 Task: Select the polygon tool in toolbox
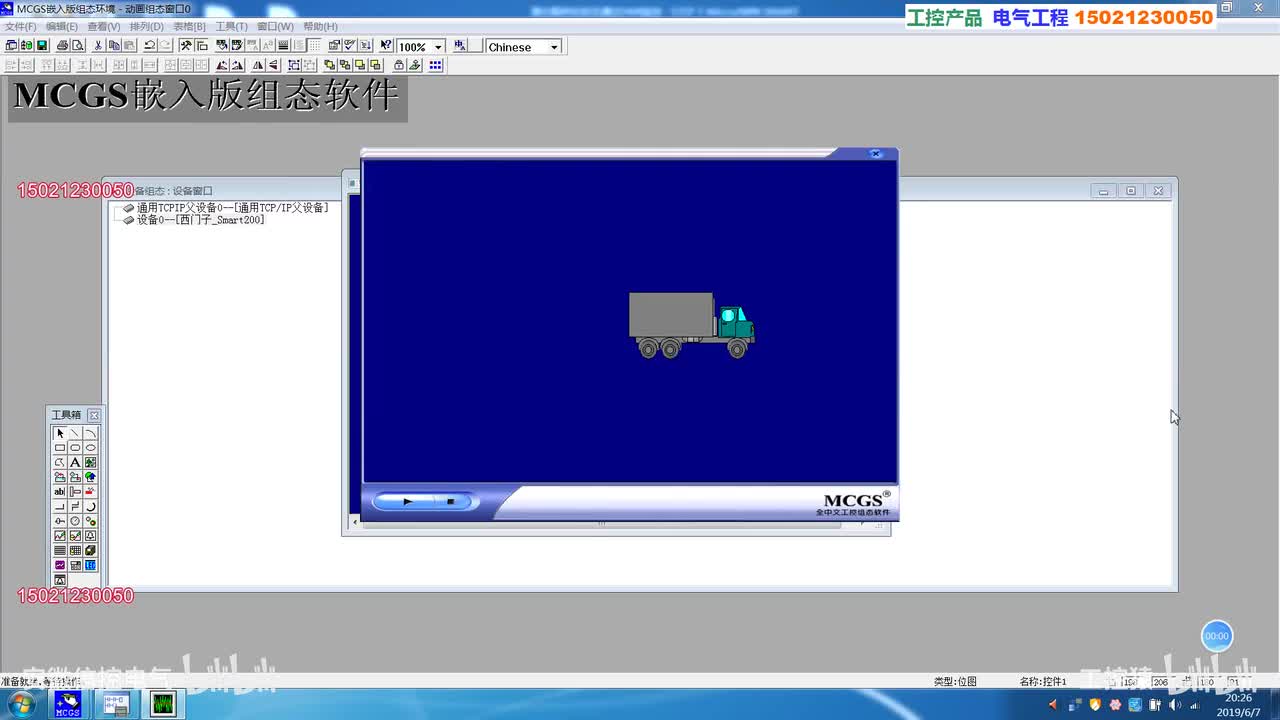click(x=60, y=463)
